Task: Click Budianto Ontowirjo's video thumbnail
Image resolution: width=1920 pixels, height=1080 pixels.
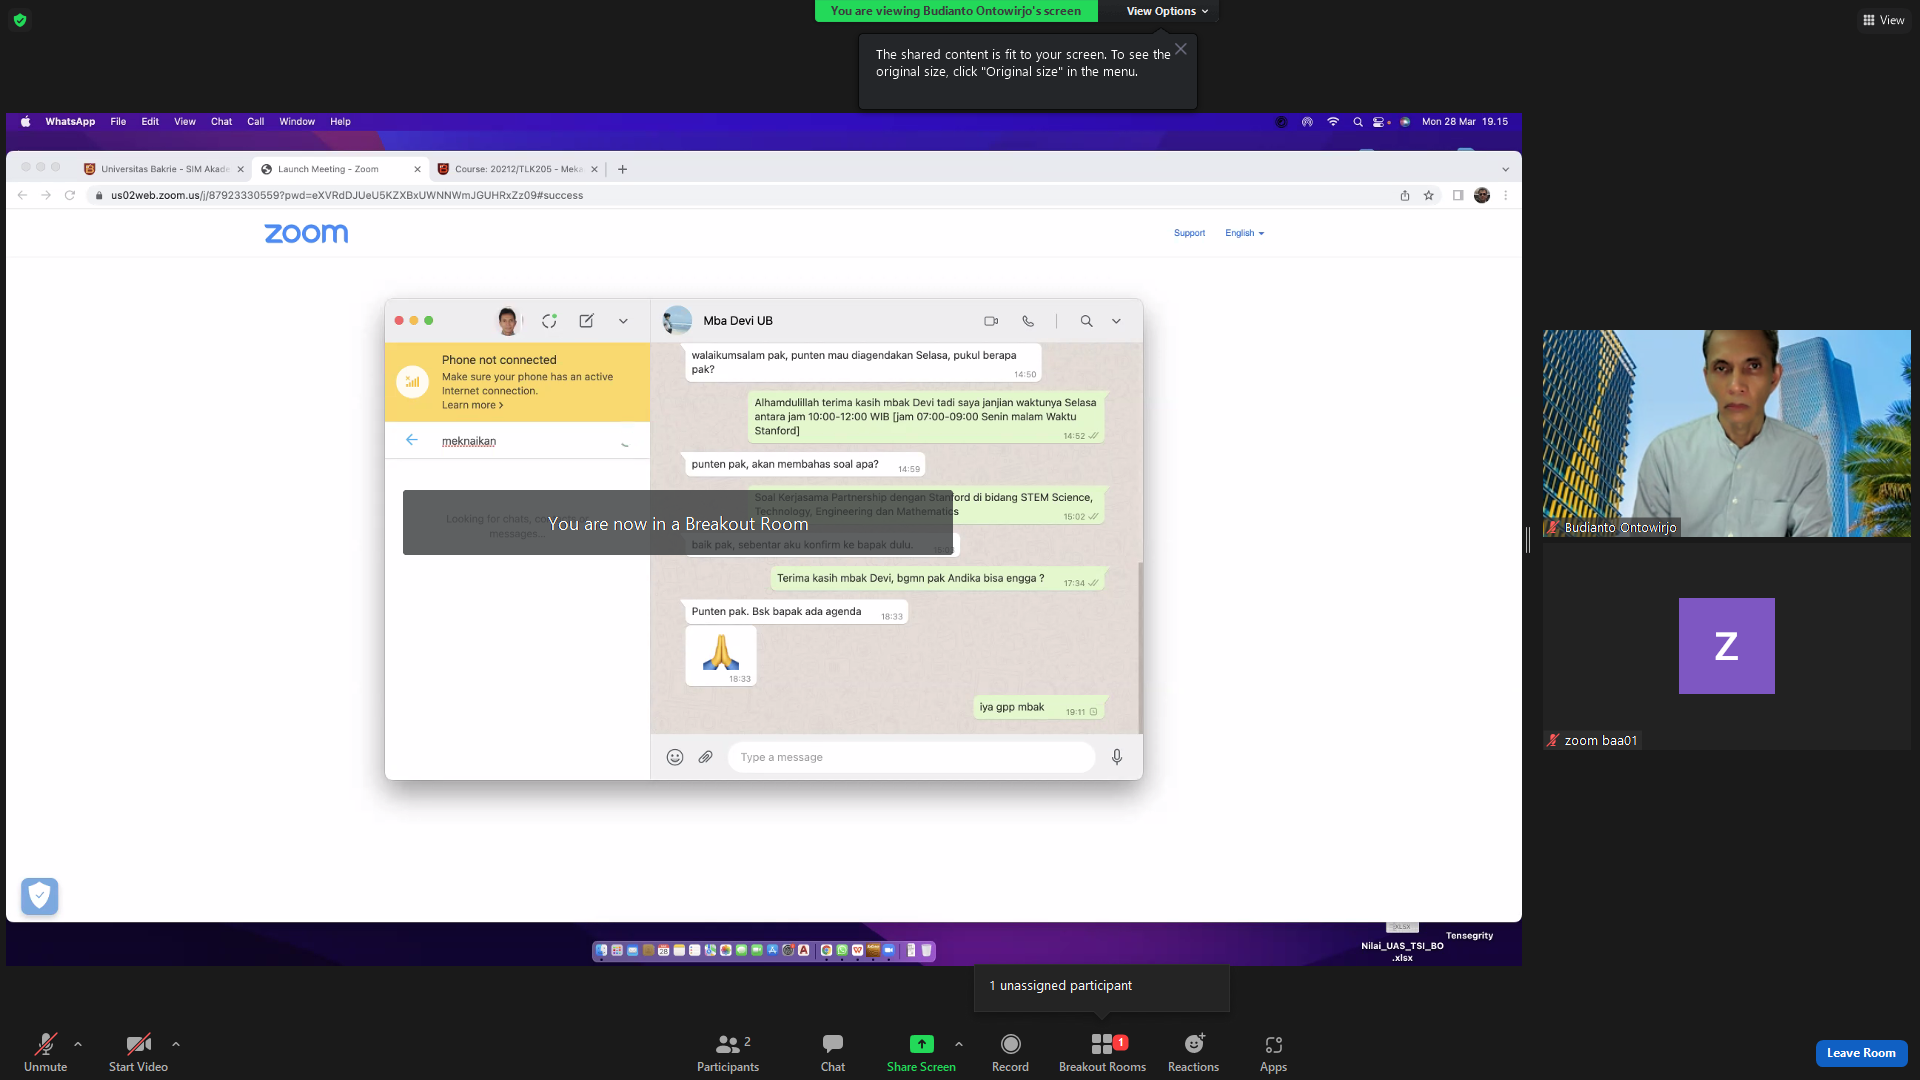Action: [1726, 433]
